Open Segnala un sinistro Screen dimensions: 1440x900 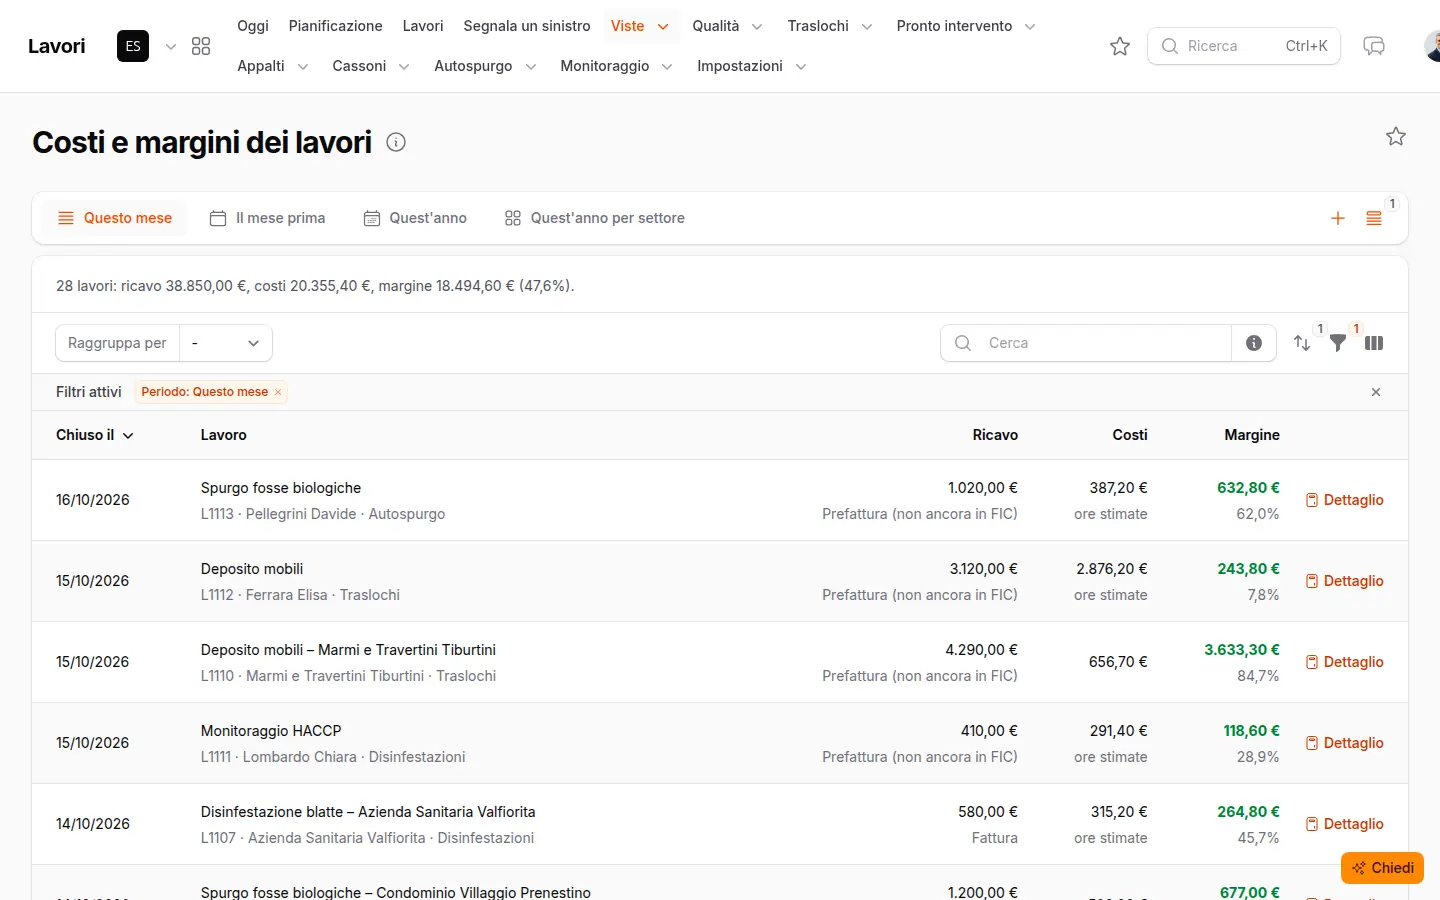pos(527,26)
